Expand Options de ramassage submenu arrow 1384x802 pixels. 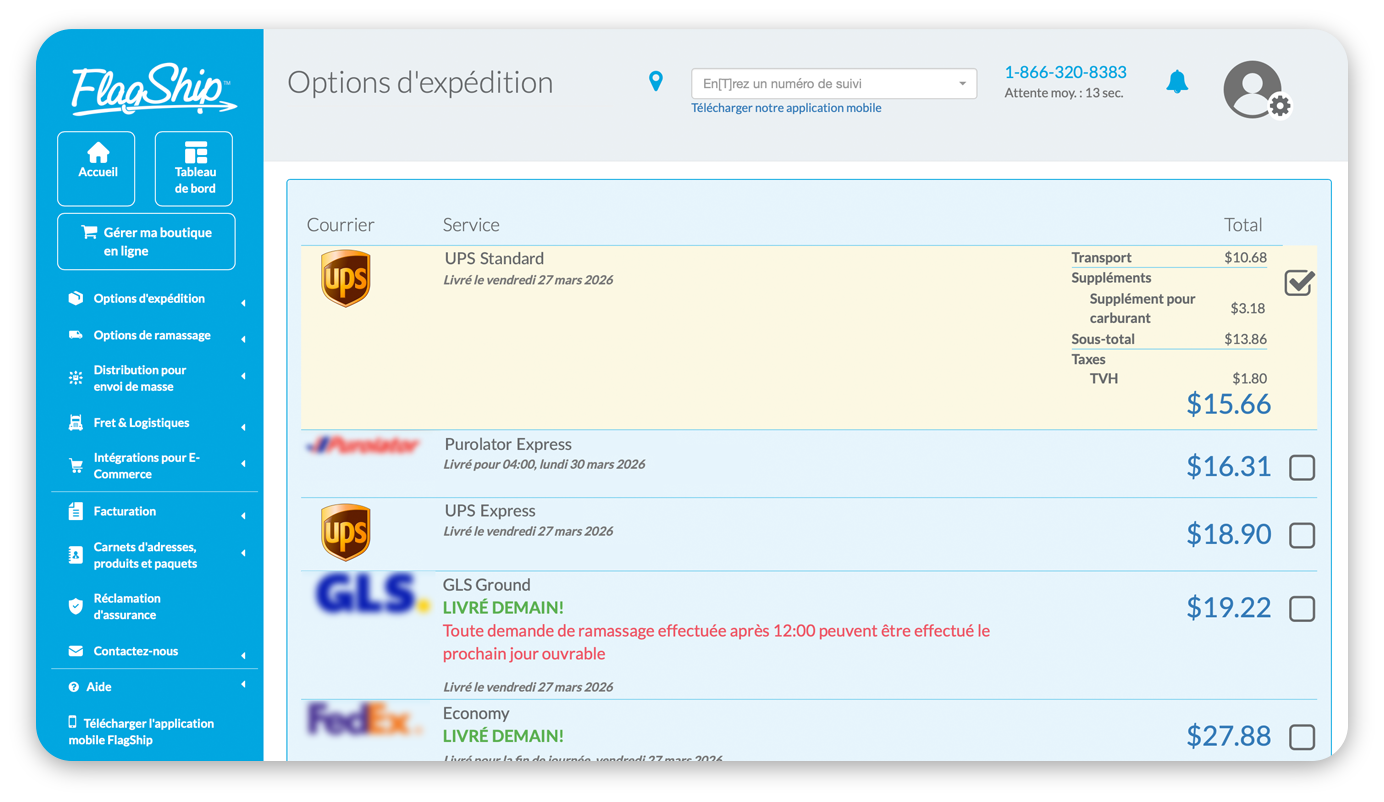(243, 340)
